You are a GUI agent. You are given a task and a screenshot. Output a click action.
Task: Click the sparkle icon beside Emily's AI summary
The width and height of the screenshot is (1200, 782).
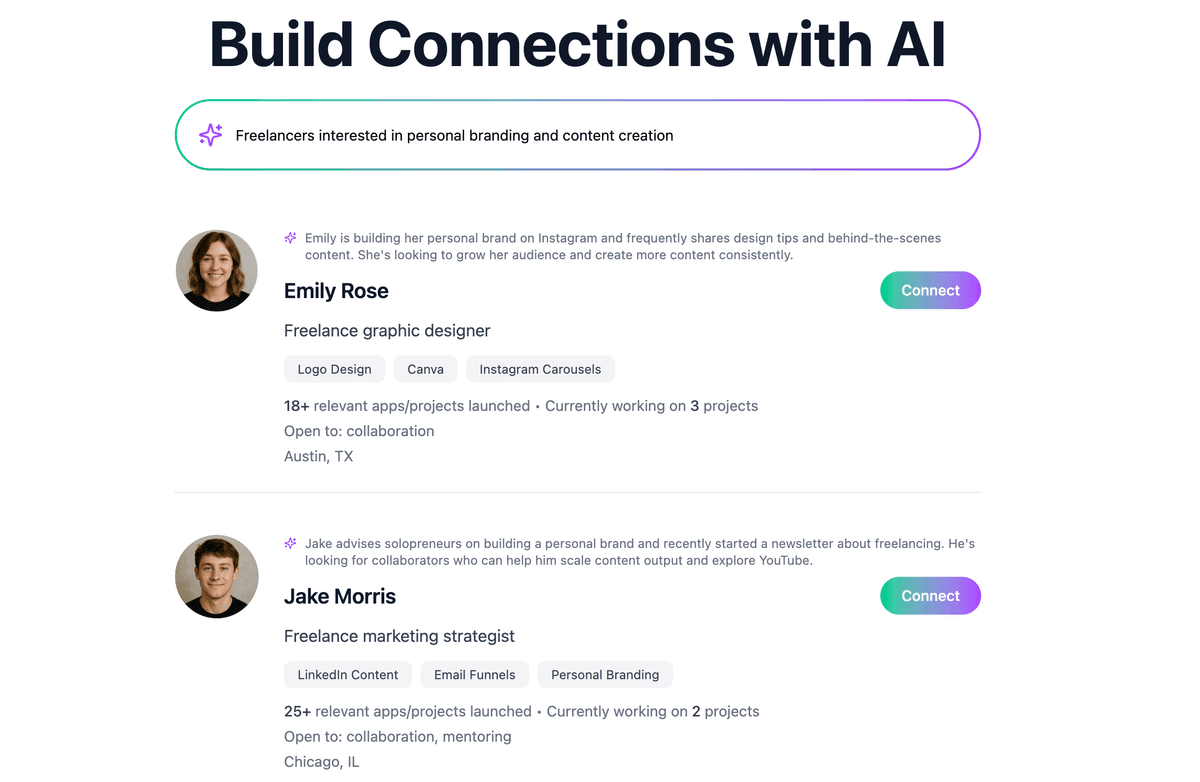click(290, 238)
